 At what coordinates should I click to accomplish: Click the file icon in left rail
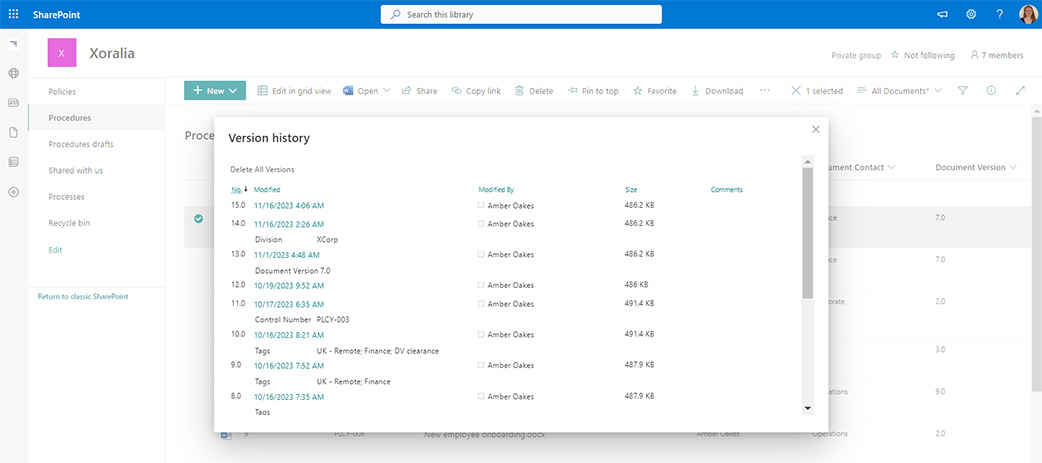(x=13, y=132)
